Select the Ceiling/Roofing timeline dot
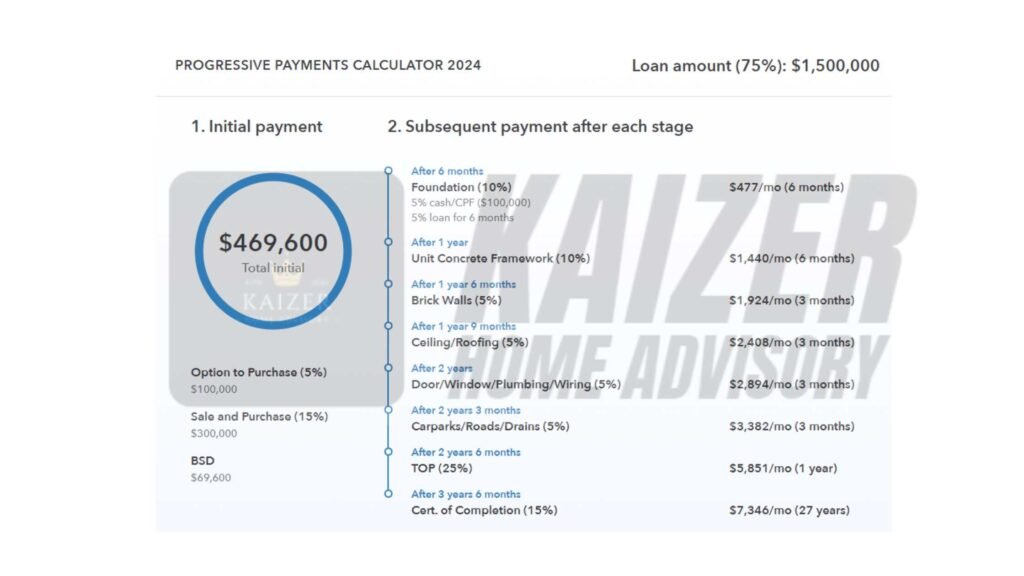Image resolution: width=1024 pixels, height=576 pixels. pos(389,326)
